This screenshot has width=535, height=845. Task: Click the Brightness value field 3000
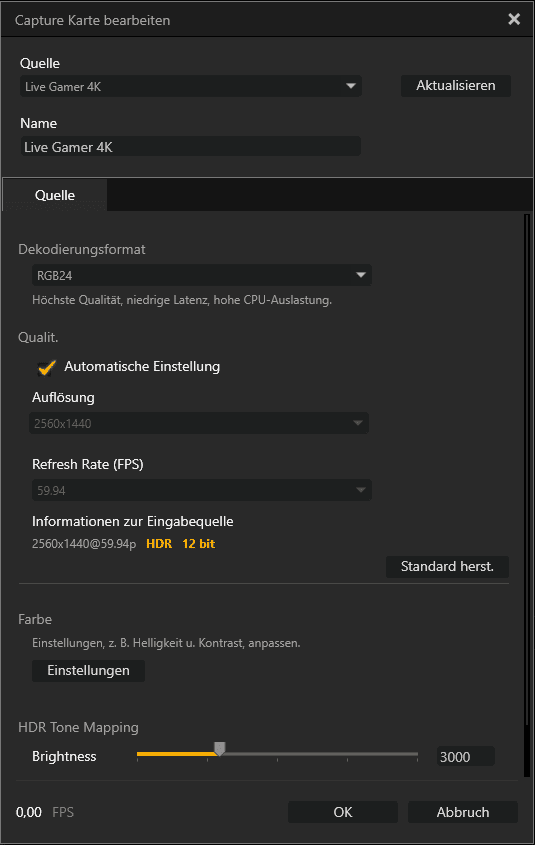465,757
